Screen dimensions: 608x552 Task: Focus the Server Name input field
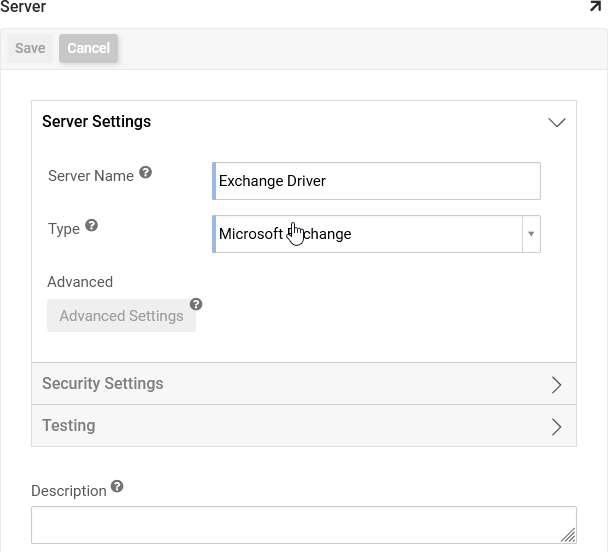pyautogui.click(x=377, y=181)
